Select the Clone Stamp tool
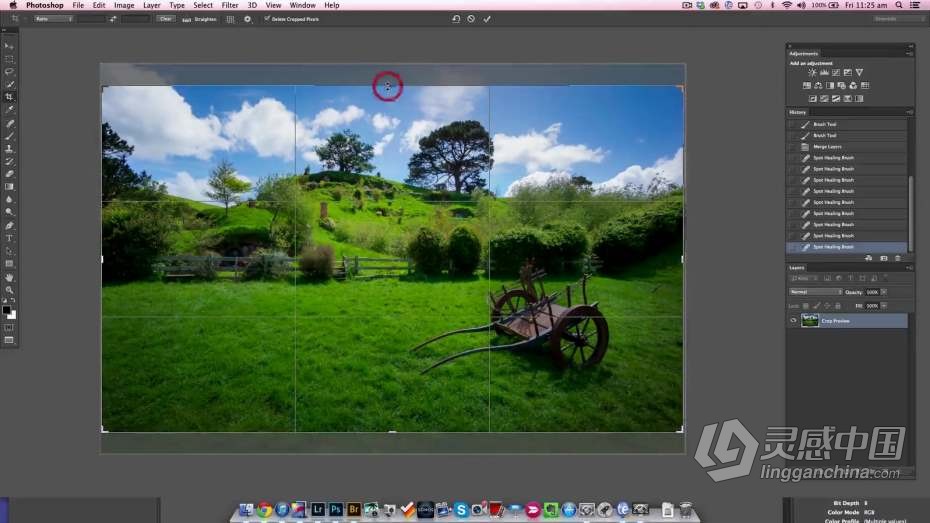The height and width of the screenshot is (523, 930). coord(9,148)
